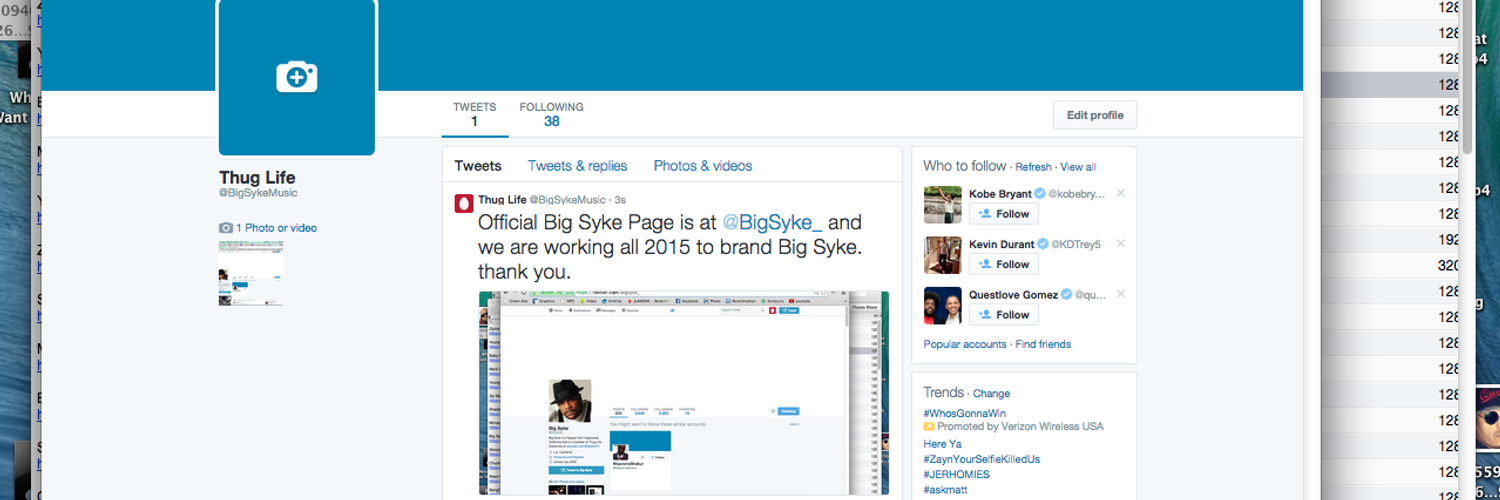
Task: Click the tweet author's avatar icon
Action: point(464,203)
